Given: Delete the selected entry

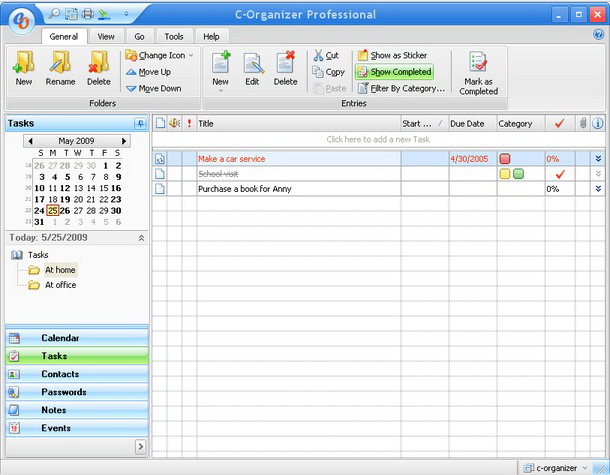Looking at the screenshot, I should click(285, 68).
